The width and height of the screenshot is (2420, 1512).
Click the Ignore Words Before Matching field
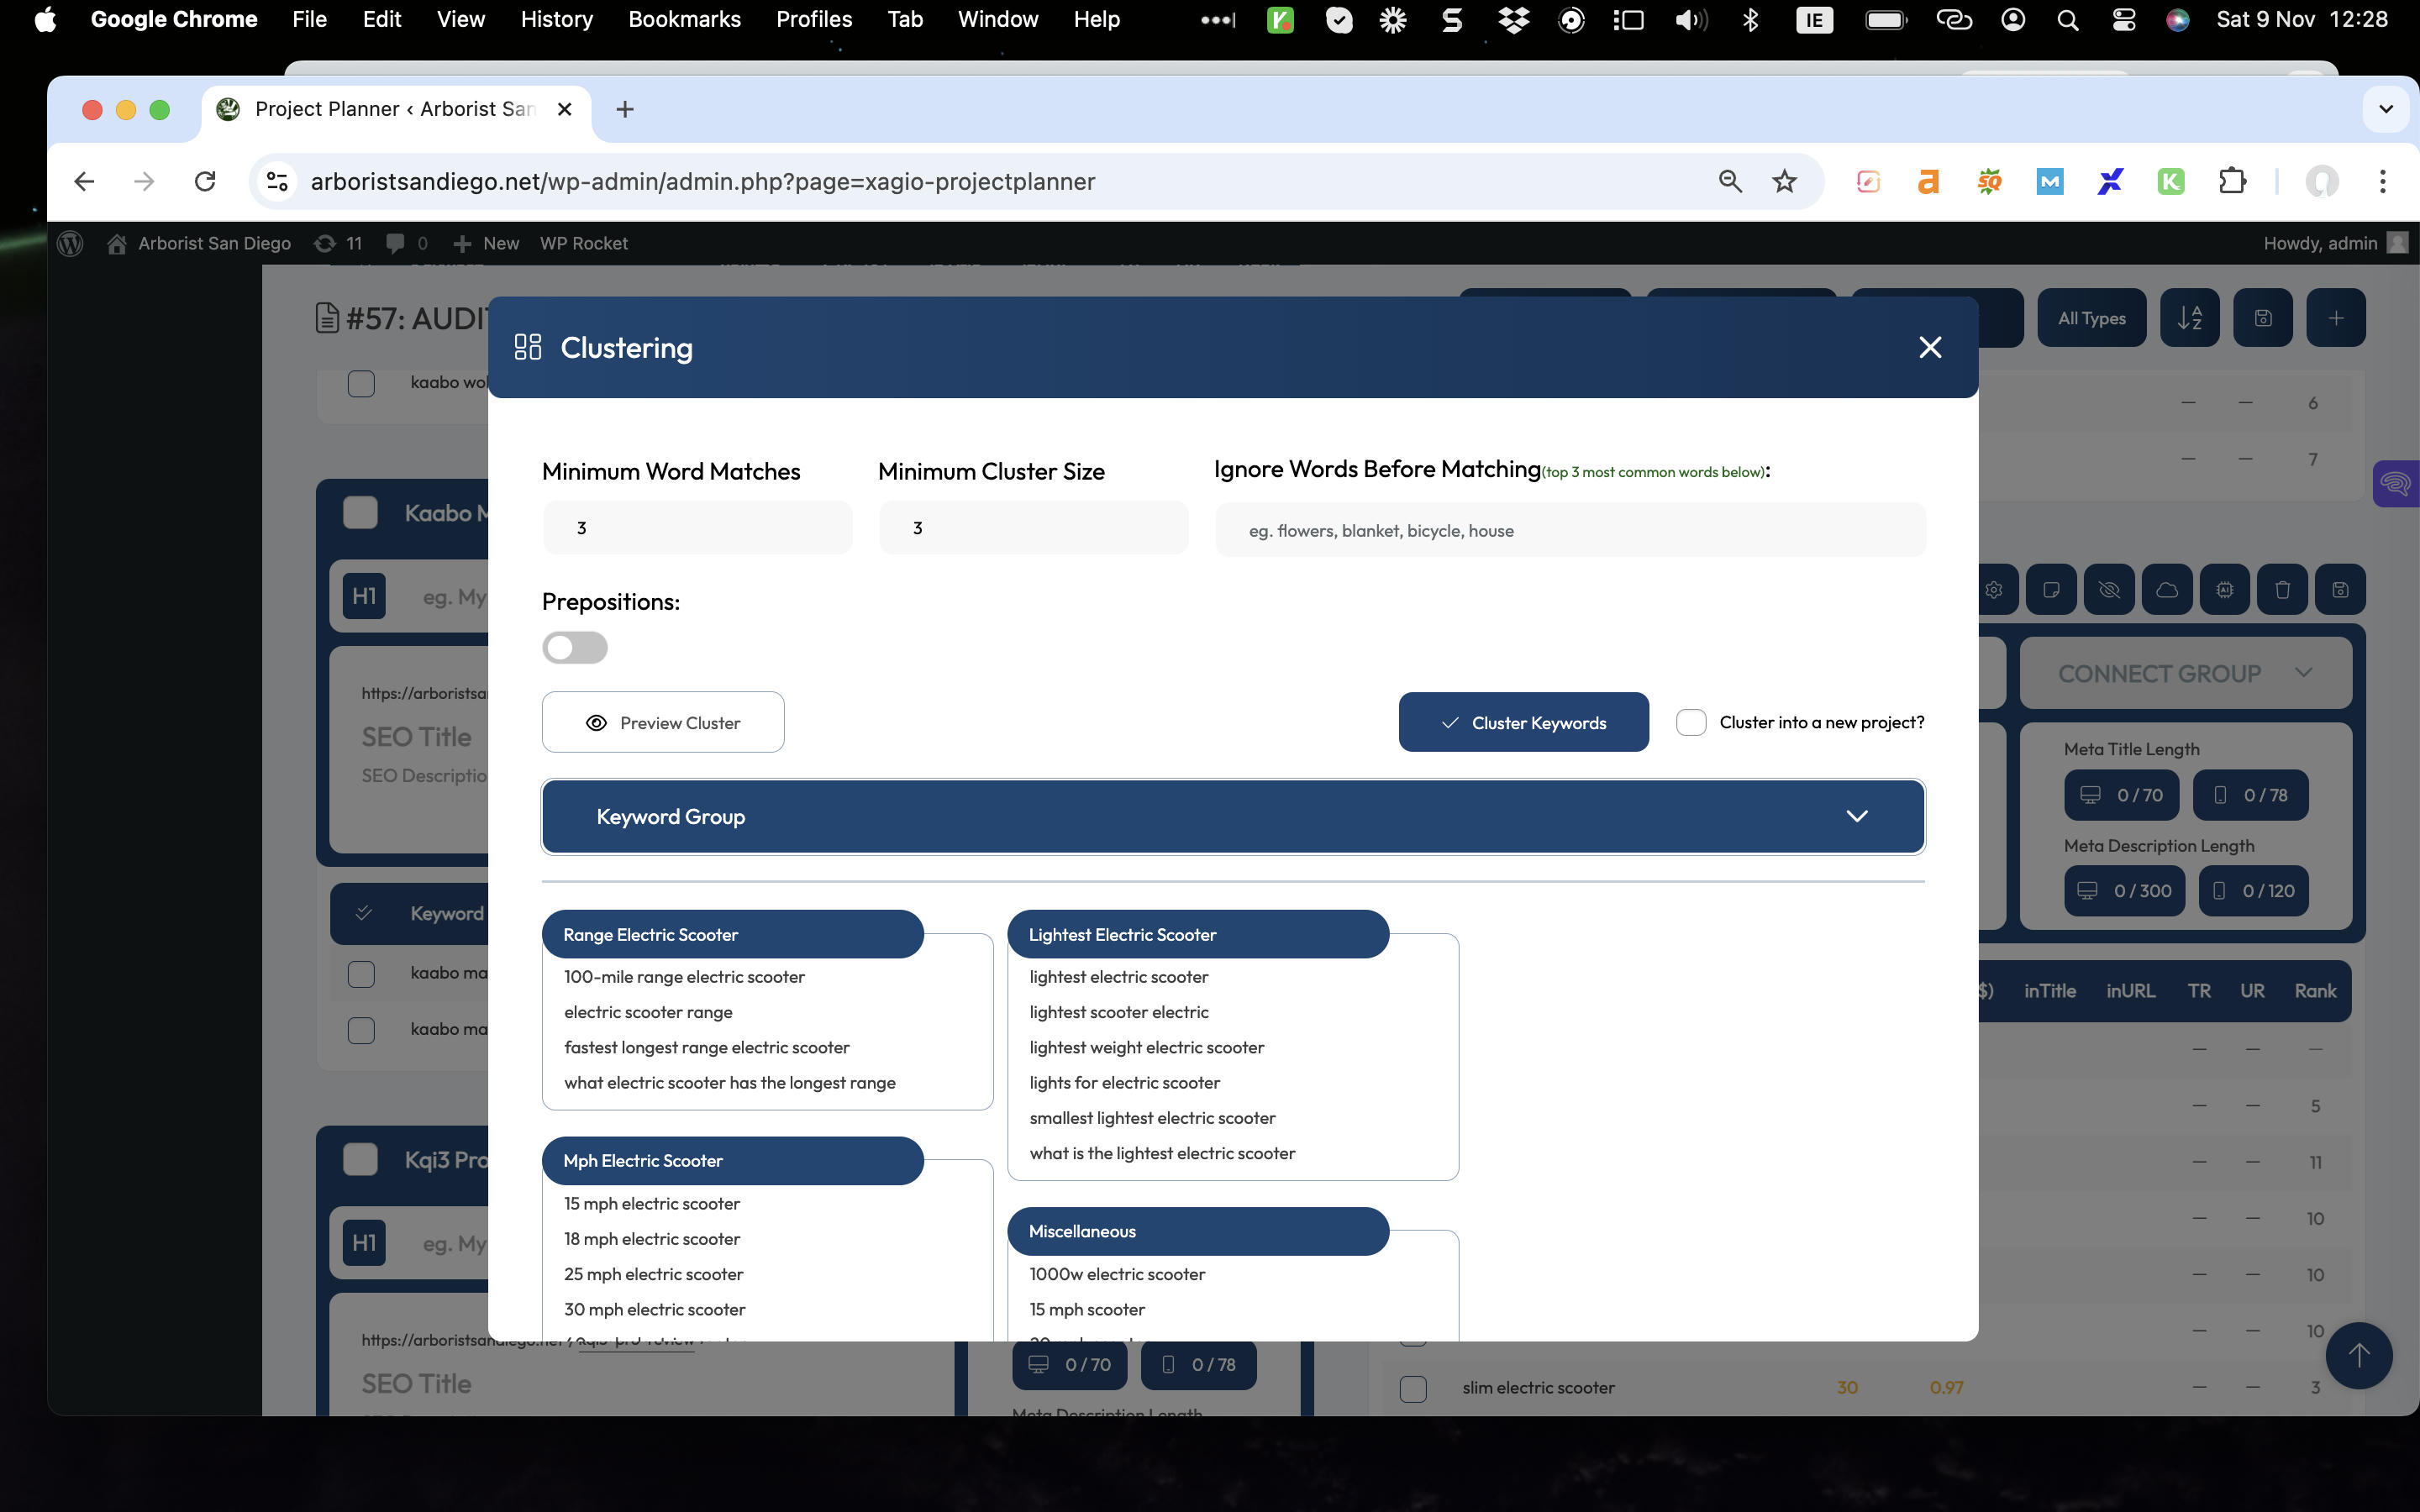[x=1570, y=530]
